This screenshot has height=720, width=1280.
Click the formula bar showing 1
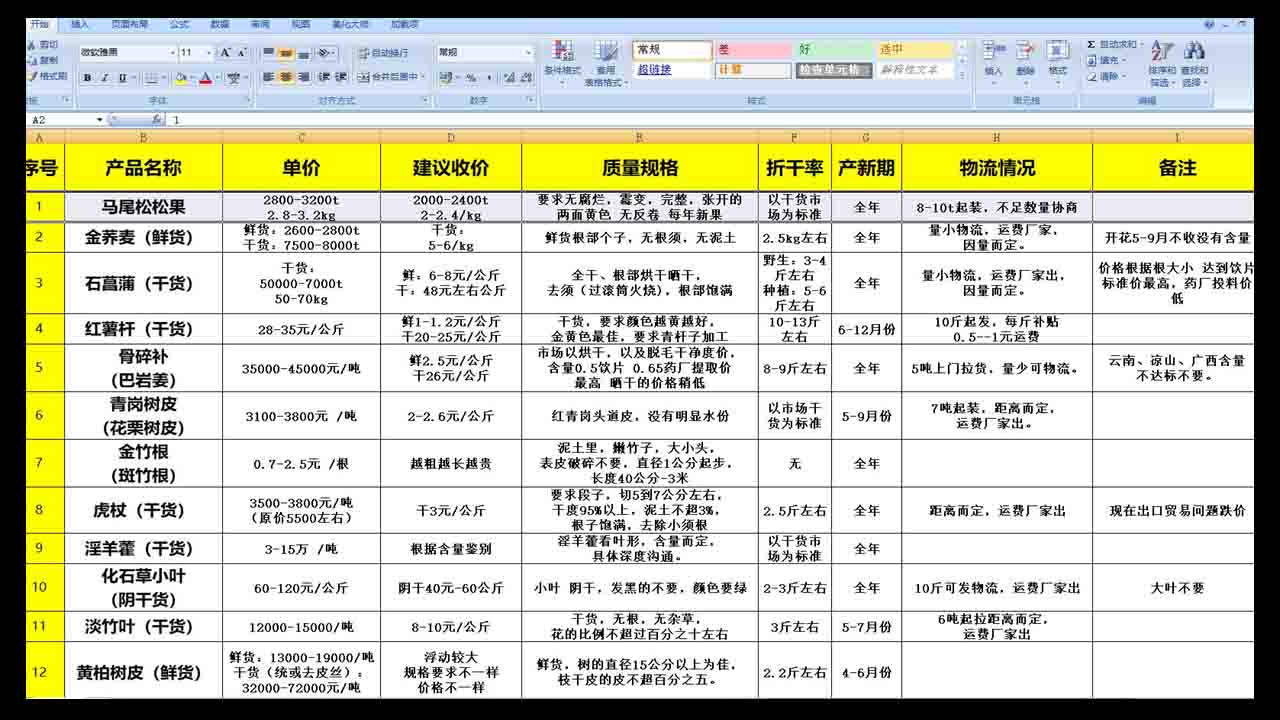tap(710, 120)
